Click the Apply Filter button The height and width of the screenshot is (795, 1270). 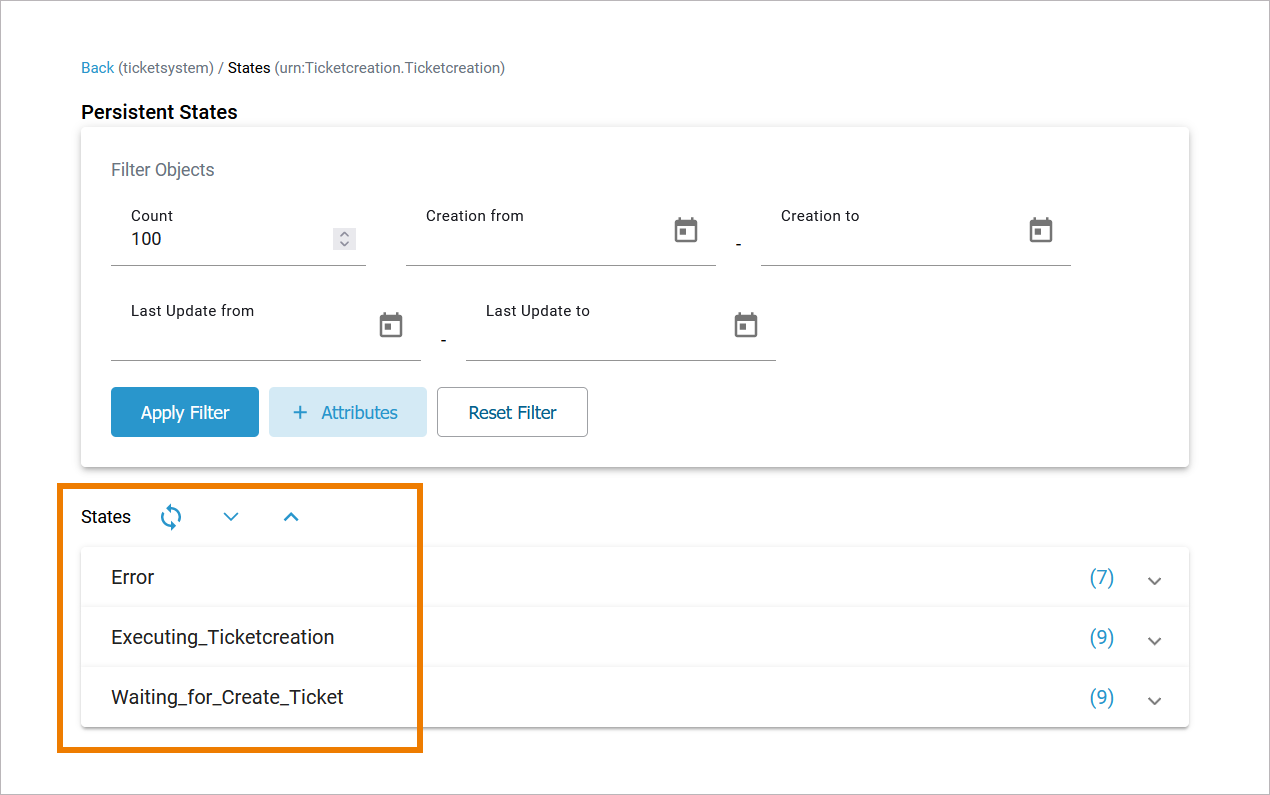185,412
